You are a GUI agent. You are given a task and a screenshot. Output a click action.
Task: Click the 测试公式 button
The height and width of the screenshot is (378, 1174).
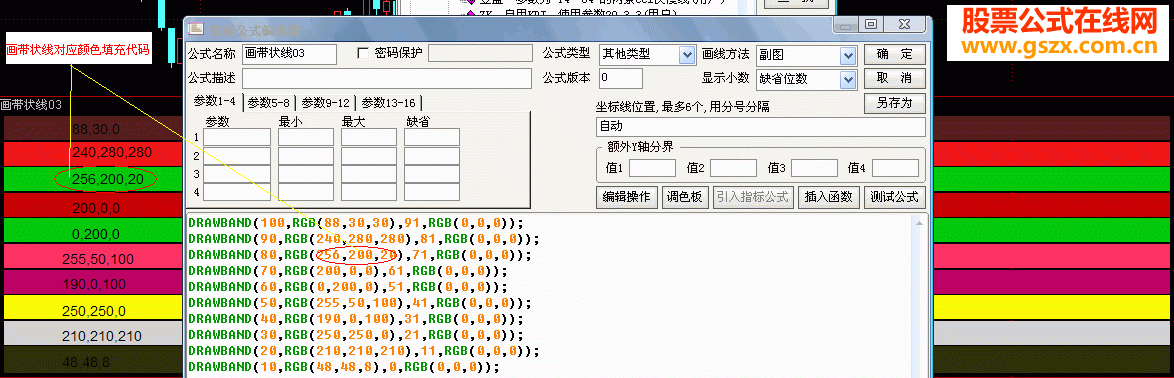894,198
